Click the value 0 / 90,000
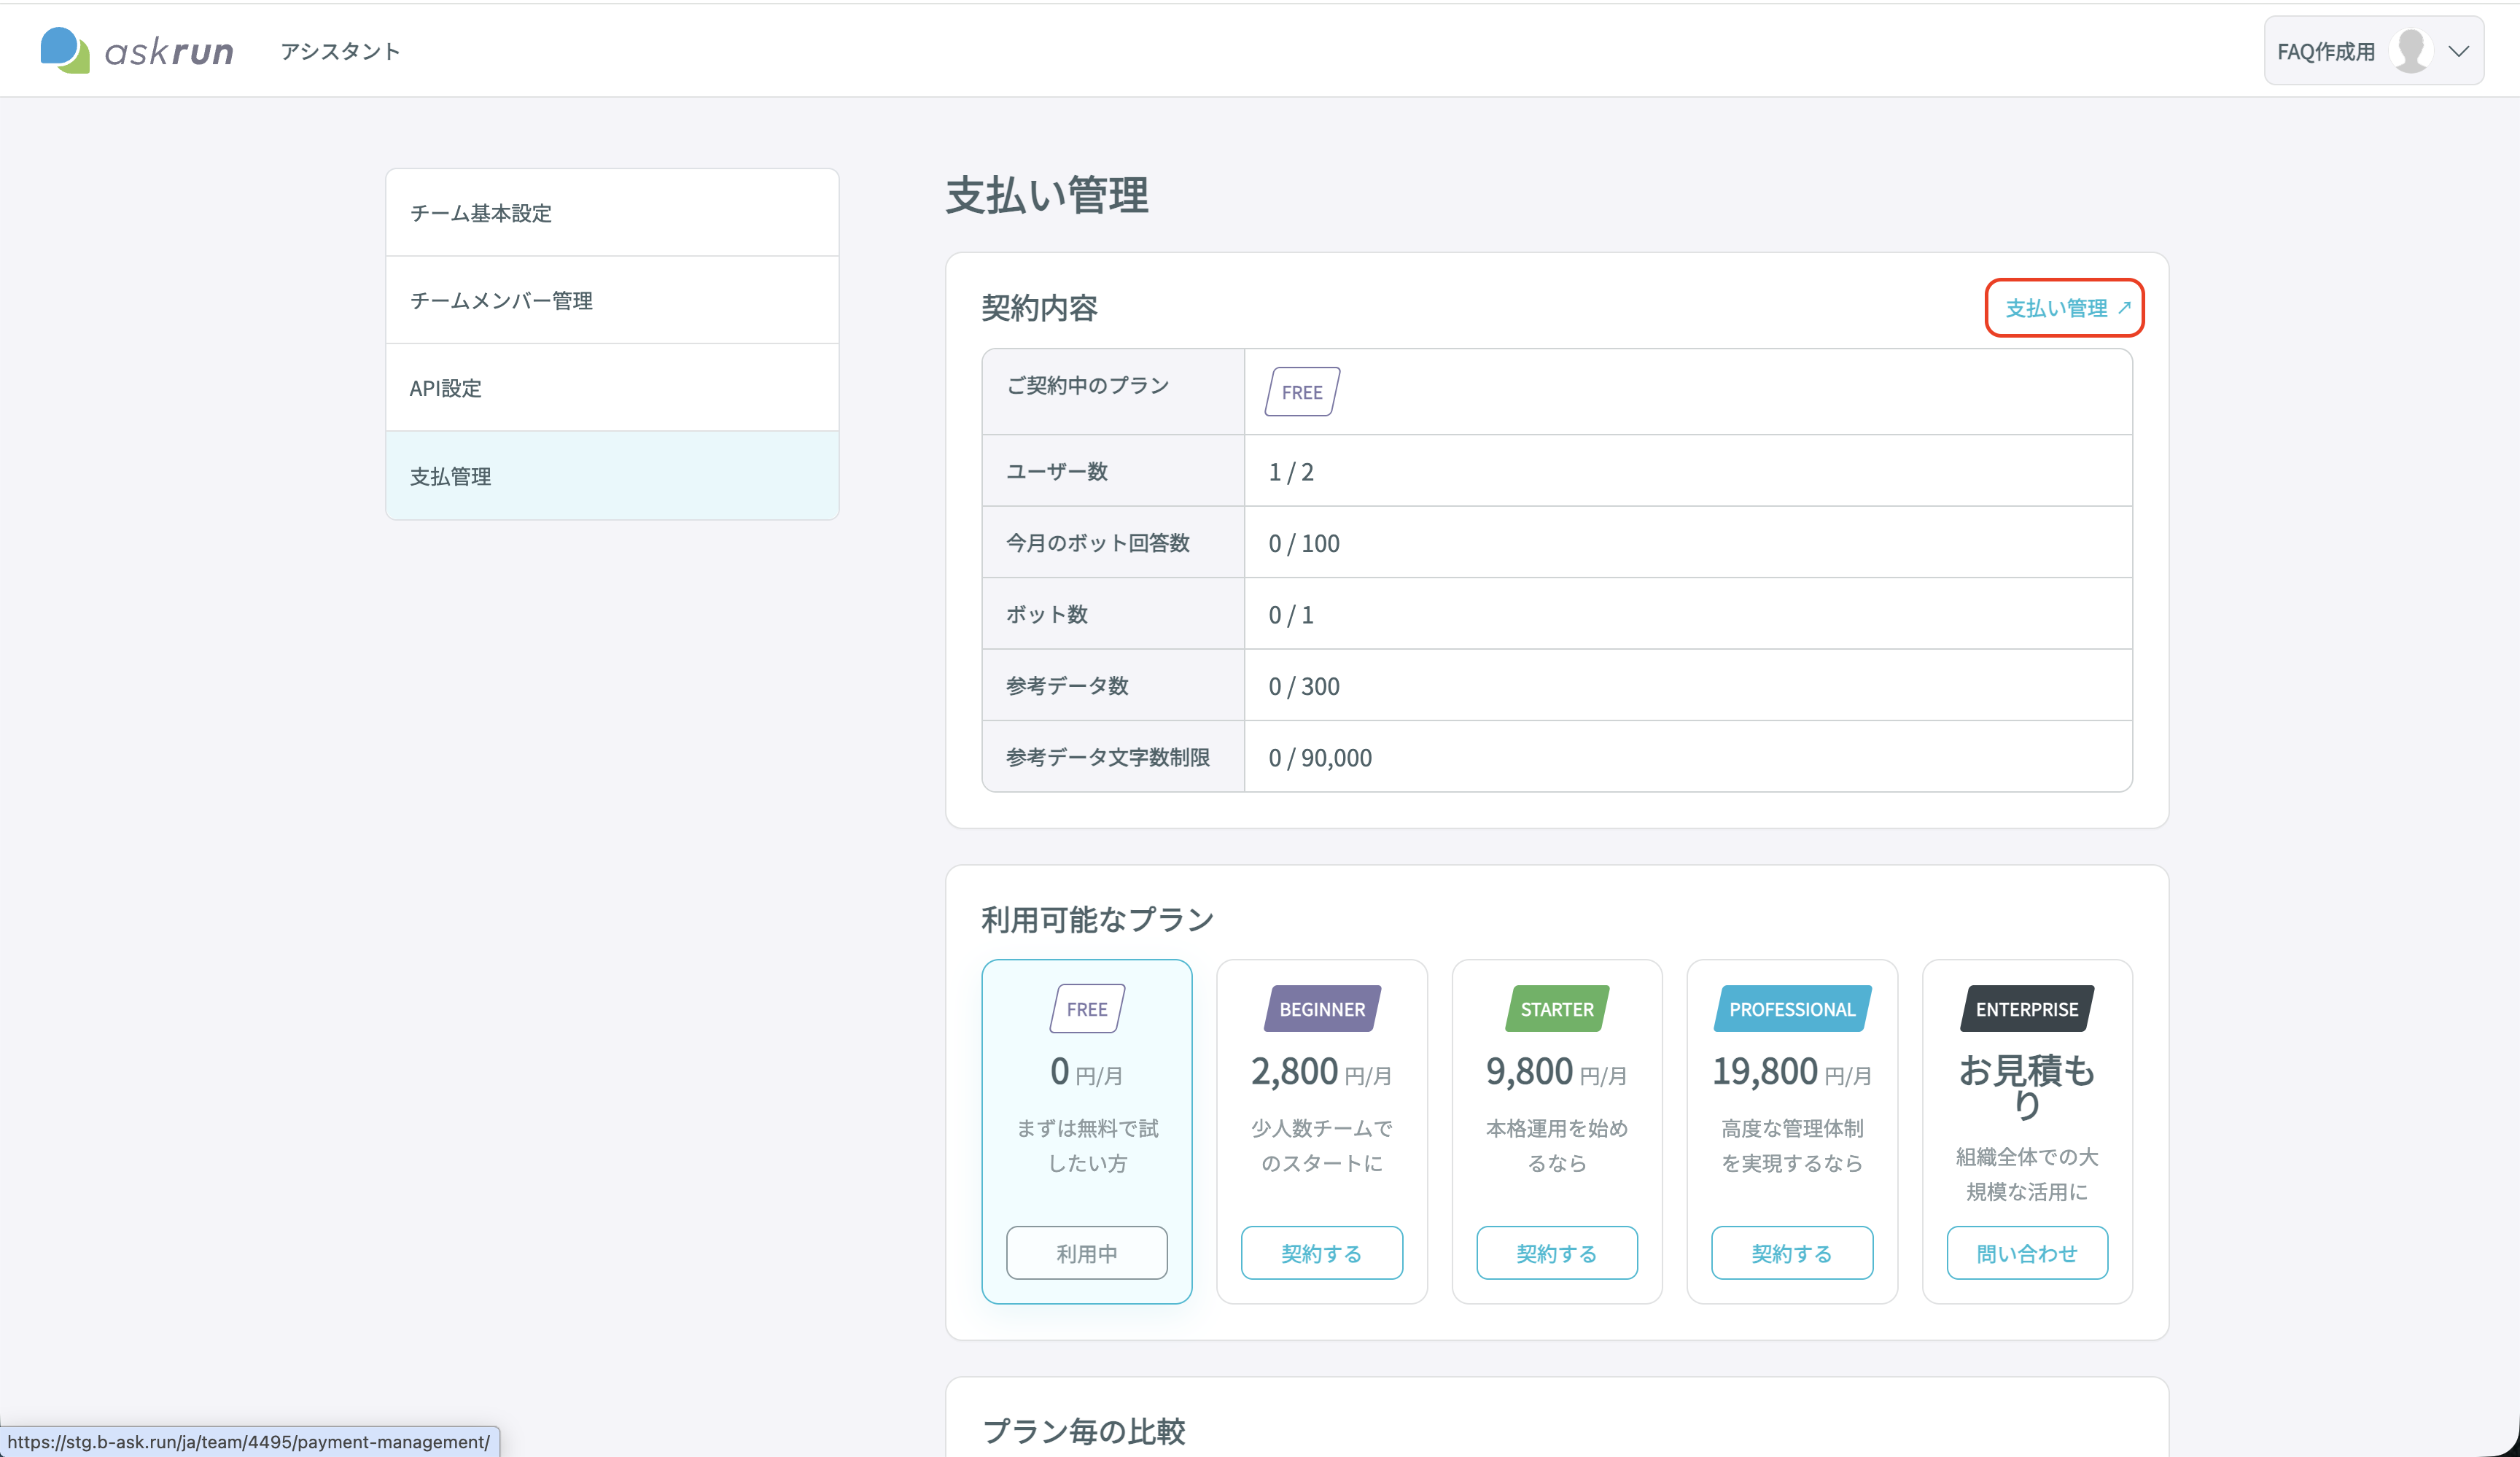The width and height of the screenshot is (2520, 1457). click(x=1320, y=758)
